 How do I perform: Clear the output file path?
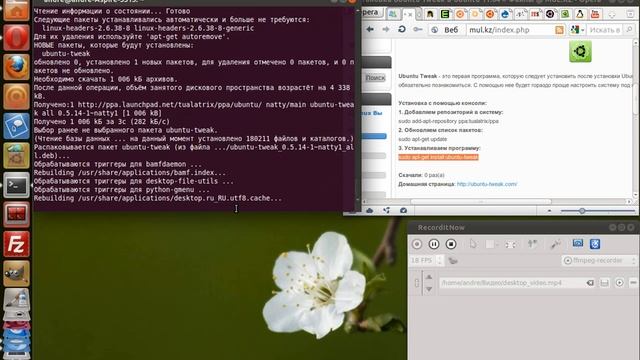[x=590, y=282]
